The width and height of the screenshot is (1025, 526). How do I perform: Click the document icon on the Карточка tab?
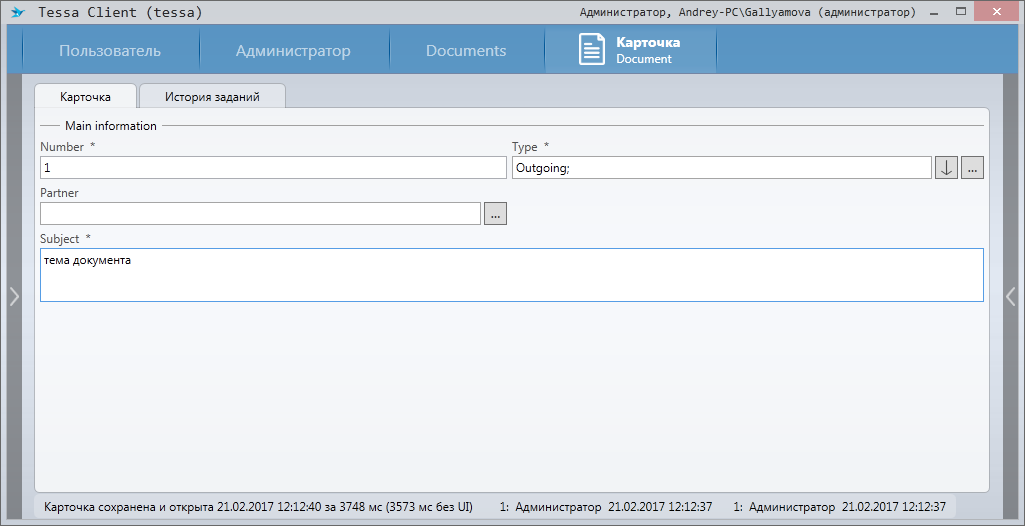[592, 50]
